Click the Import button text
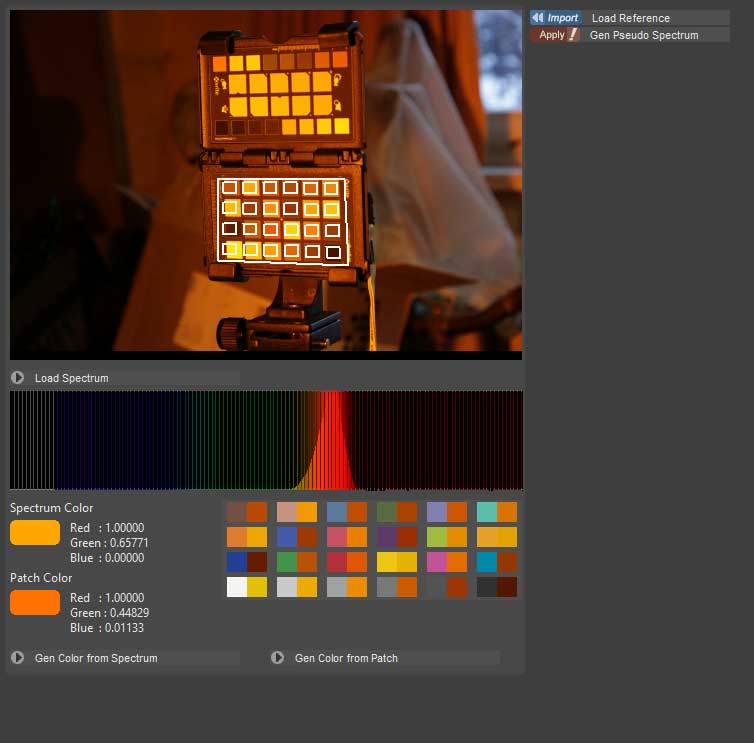The height and width of the screenshot is (743, 754). [563, 18]
